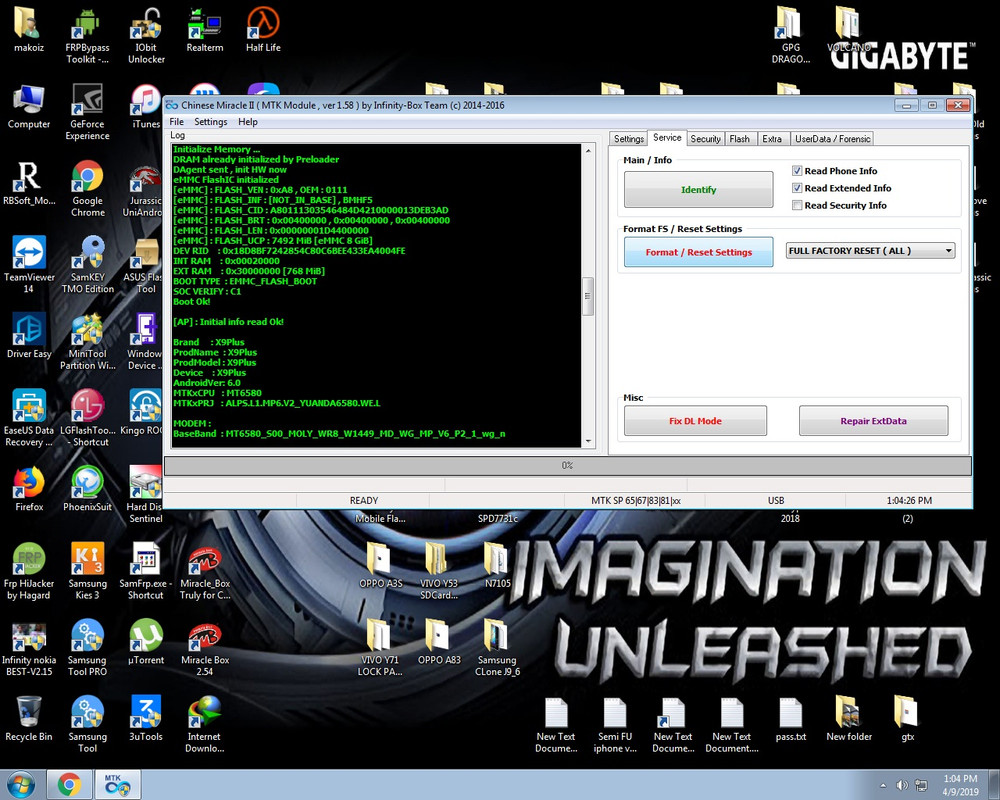Open the VIVO Y53 SDCard folder
The height and width of the screenshot is (800, 1000).
click(439, 572)
